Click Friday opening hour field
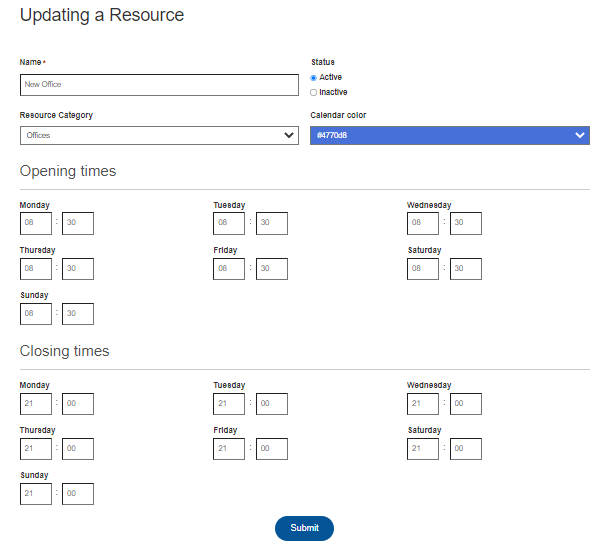Screen dimensions: 606x548 point(229,269)
